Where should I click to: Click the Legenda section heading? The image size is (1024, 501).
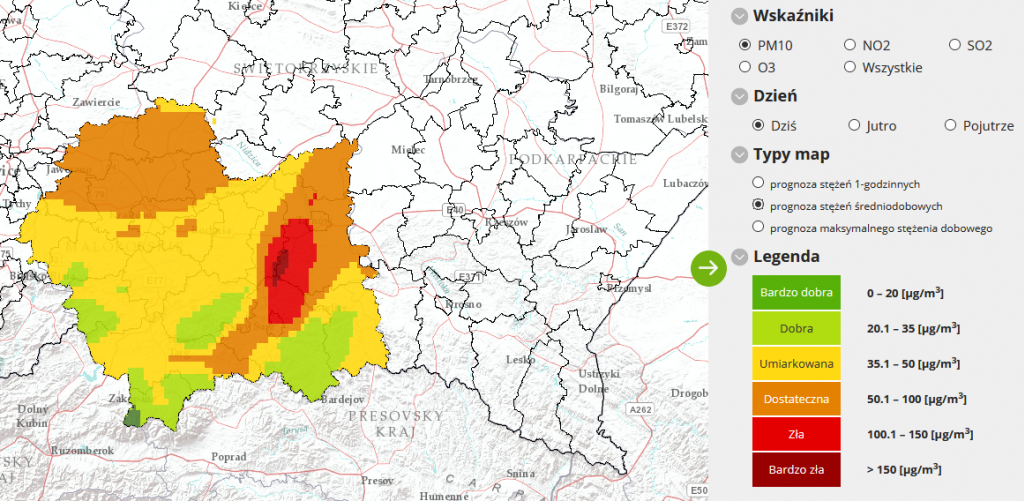(x=786, y=256)
